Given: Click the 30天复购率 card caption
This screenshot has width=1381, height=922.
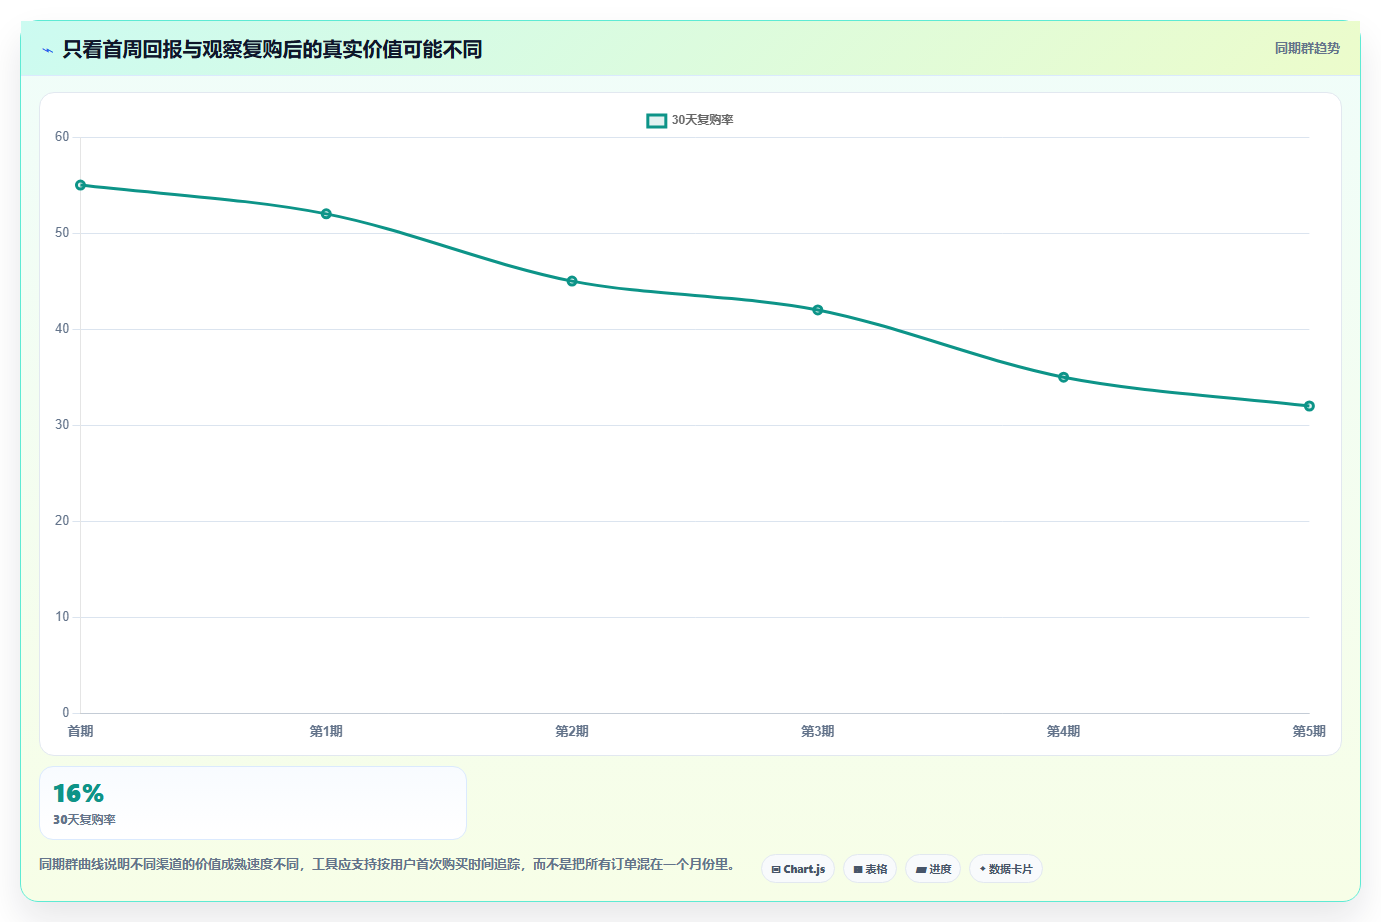Looking at the screenshot, I should point(85,820).
